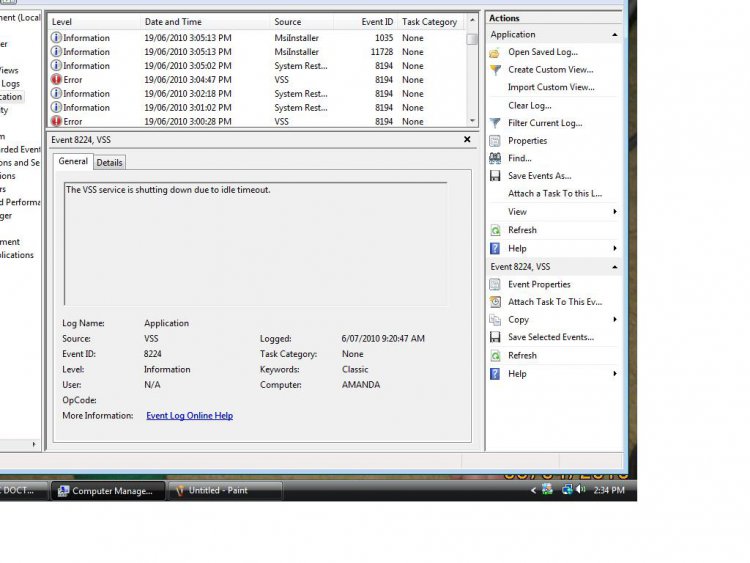Collapse the Event 8224, VSS actions section
This screenshot has height=563, width=750.
click(615, 267)
